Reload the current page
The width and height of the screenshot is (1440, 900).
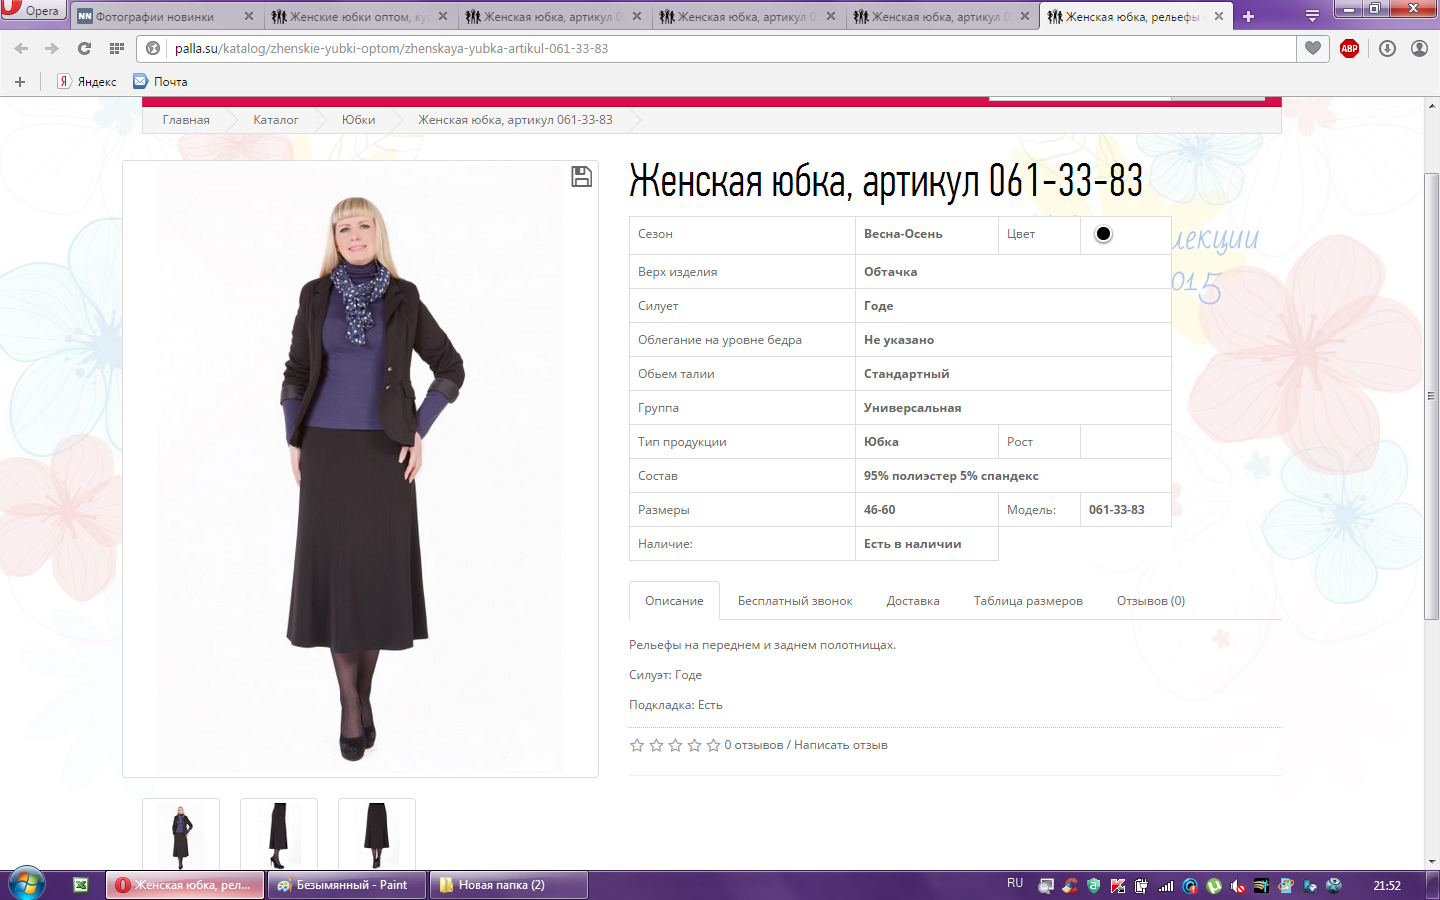(x=84, y=48)
